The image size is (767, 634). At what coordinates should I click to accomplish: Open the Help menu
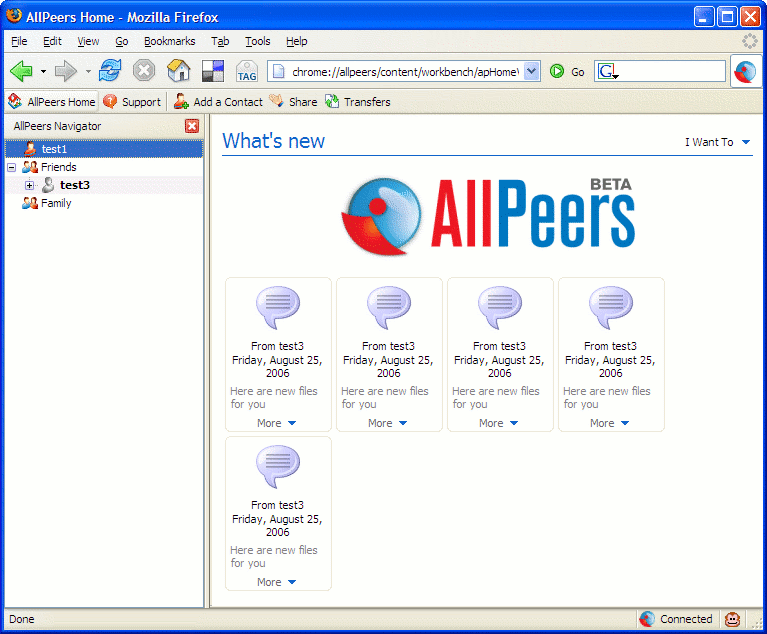tap(296, 41)
